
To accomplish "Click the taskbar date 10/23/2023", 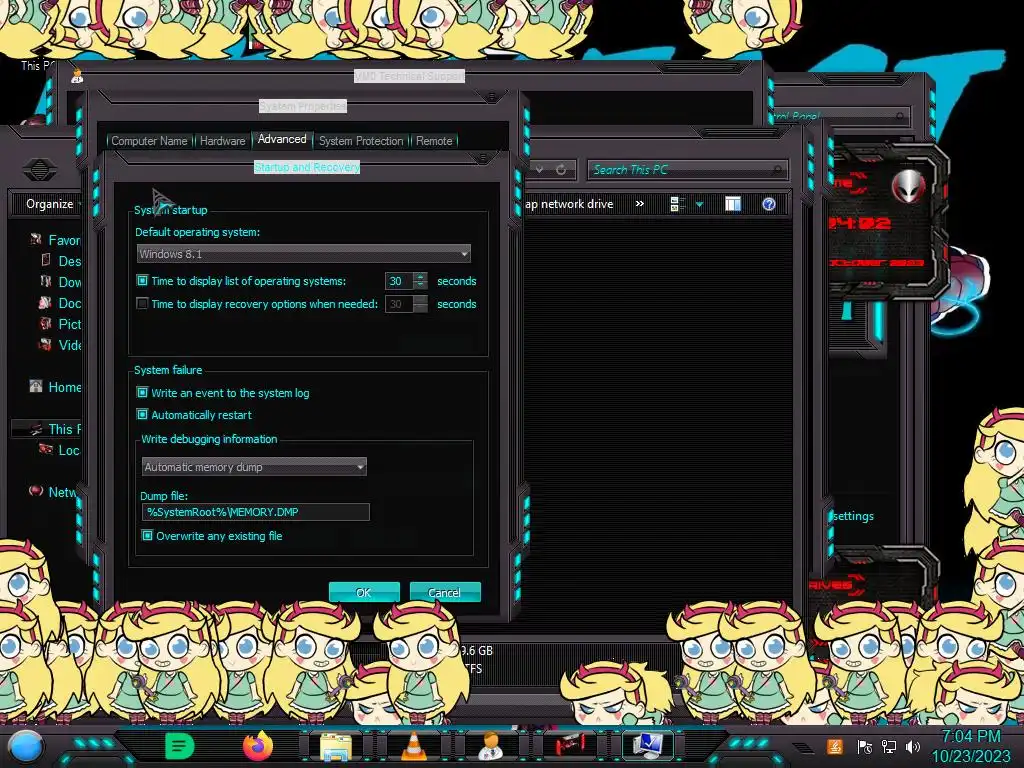I will 970,756.
